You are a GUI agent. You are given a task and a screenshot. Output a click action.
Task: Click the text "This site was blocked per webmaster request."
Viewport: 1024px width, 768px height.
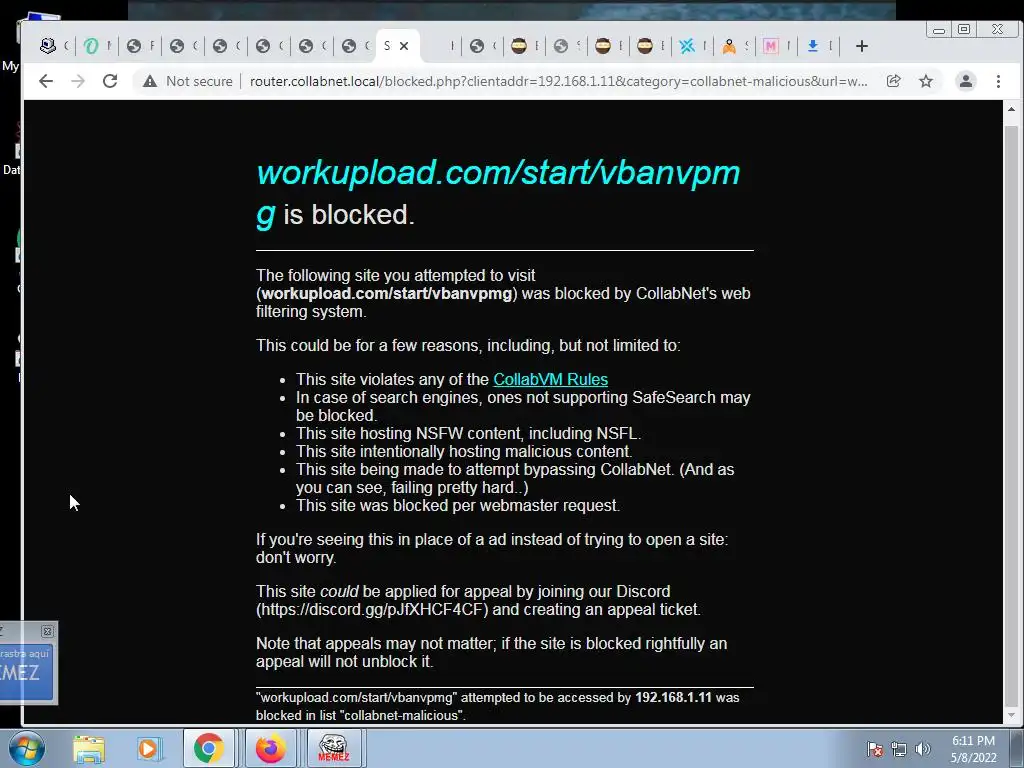[458, 505]
